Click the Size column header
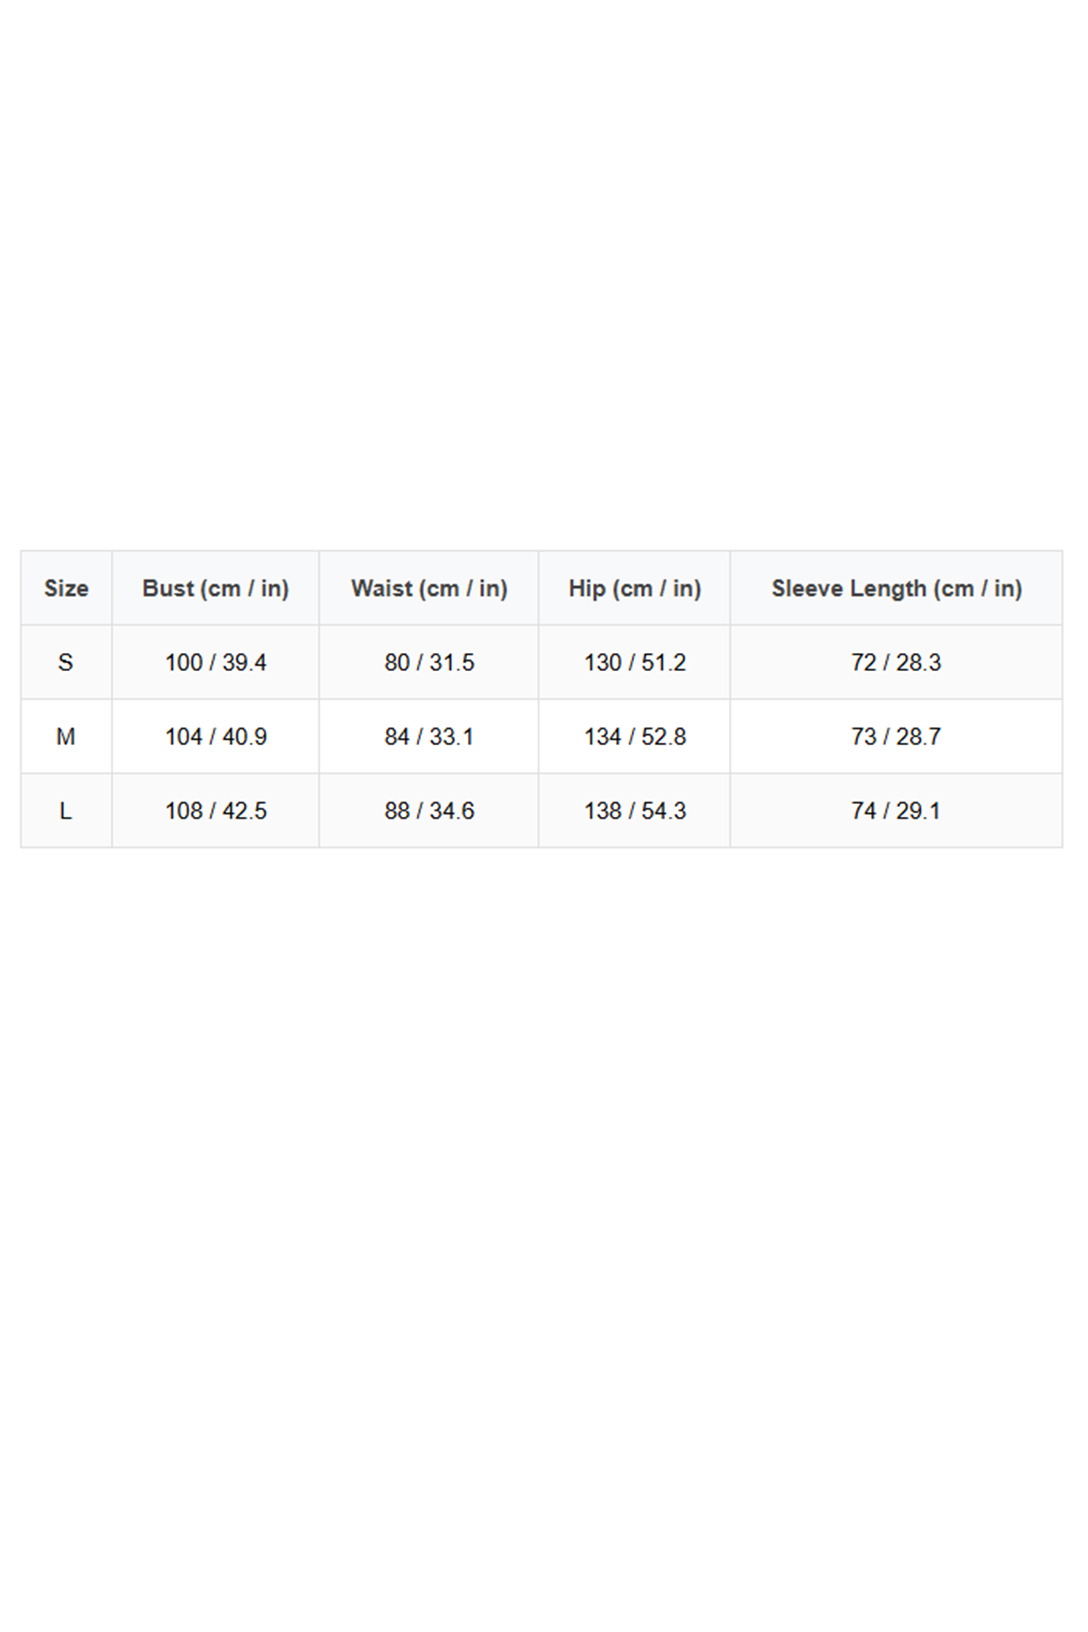This screenshot has height=1632, width=1088. pos(66,588)
